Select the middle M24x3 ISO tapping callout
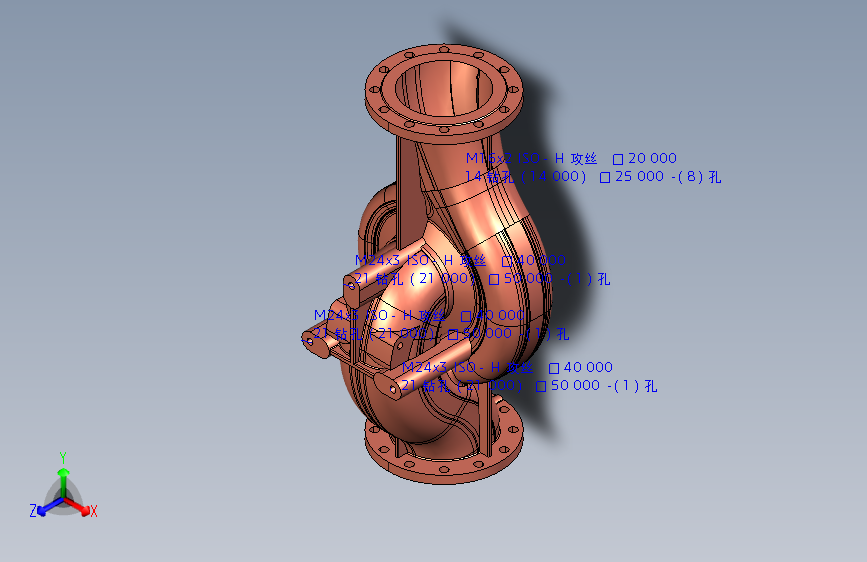 pyautogui.click(x=419, y=316)
